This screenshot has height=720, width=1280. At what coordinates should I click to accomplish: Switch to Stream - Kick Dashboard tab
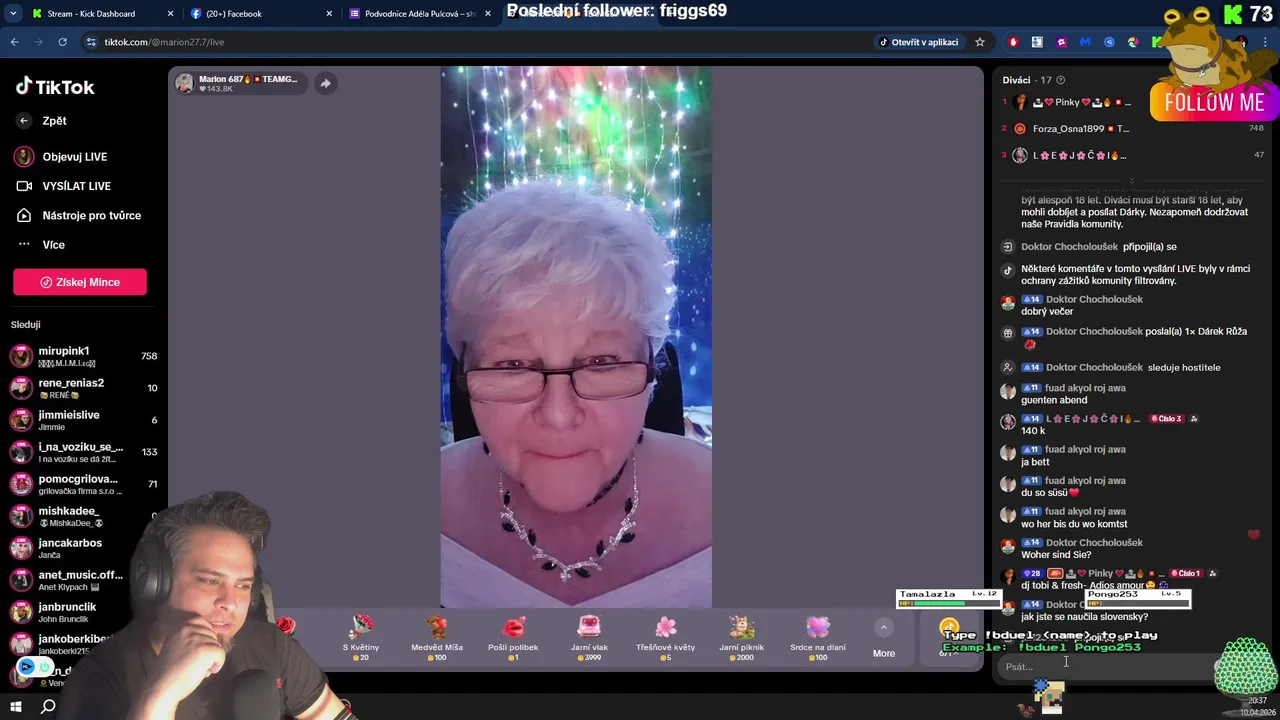[x=91, y=14]
